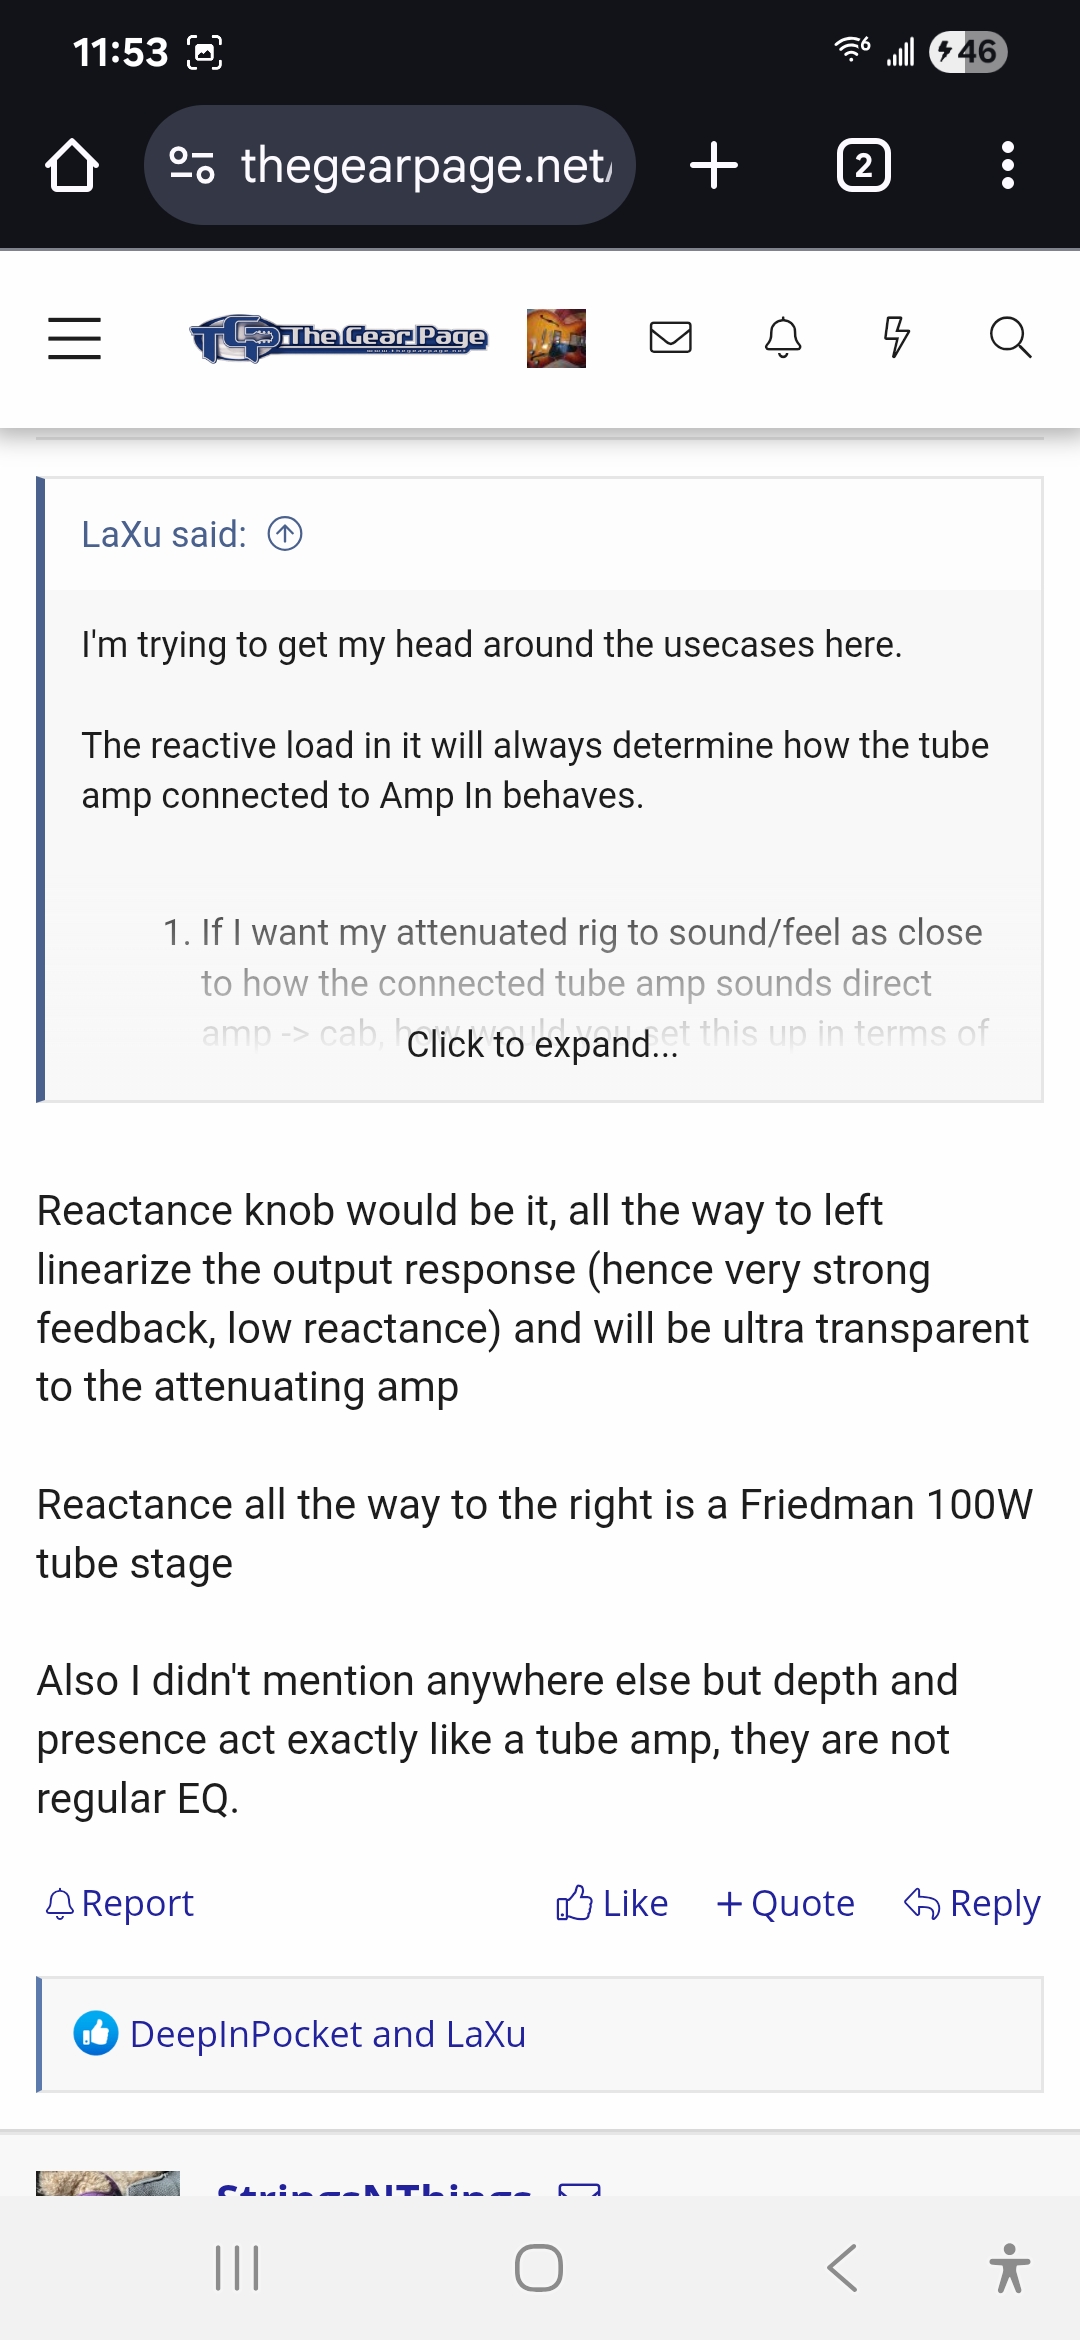
Task: Report this post
Action: (120, 1903)
